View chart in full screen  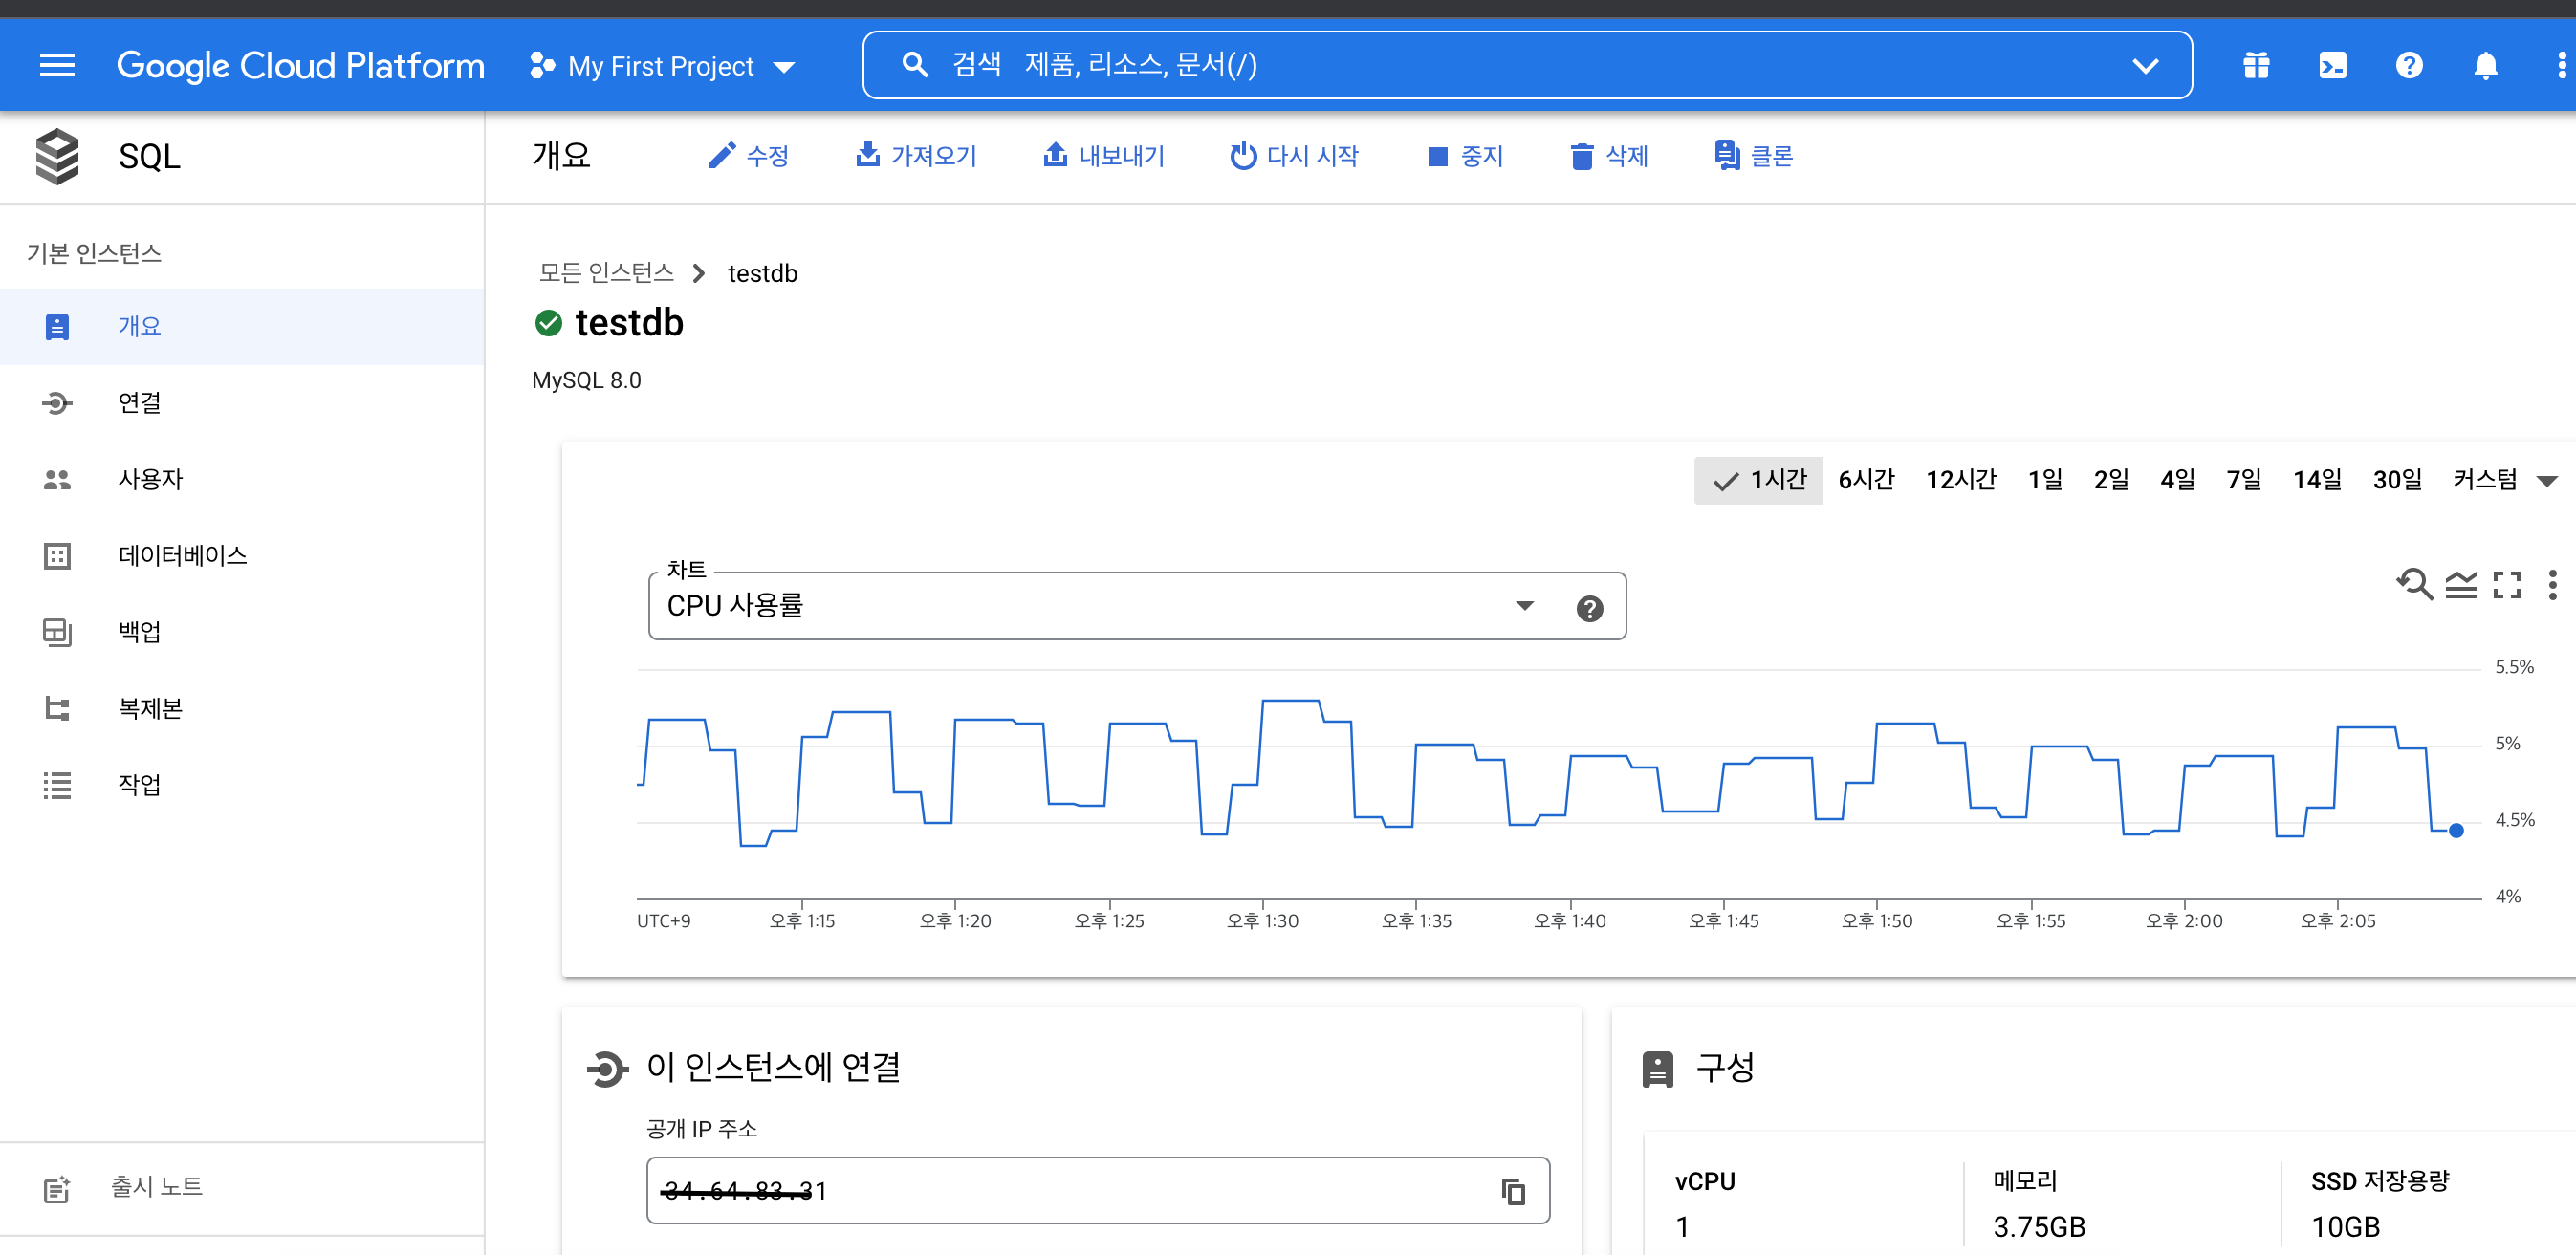pyautogui.click(x=2507, y=584)
